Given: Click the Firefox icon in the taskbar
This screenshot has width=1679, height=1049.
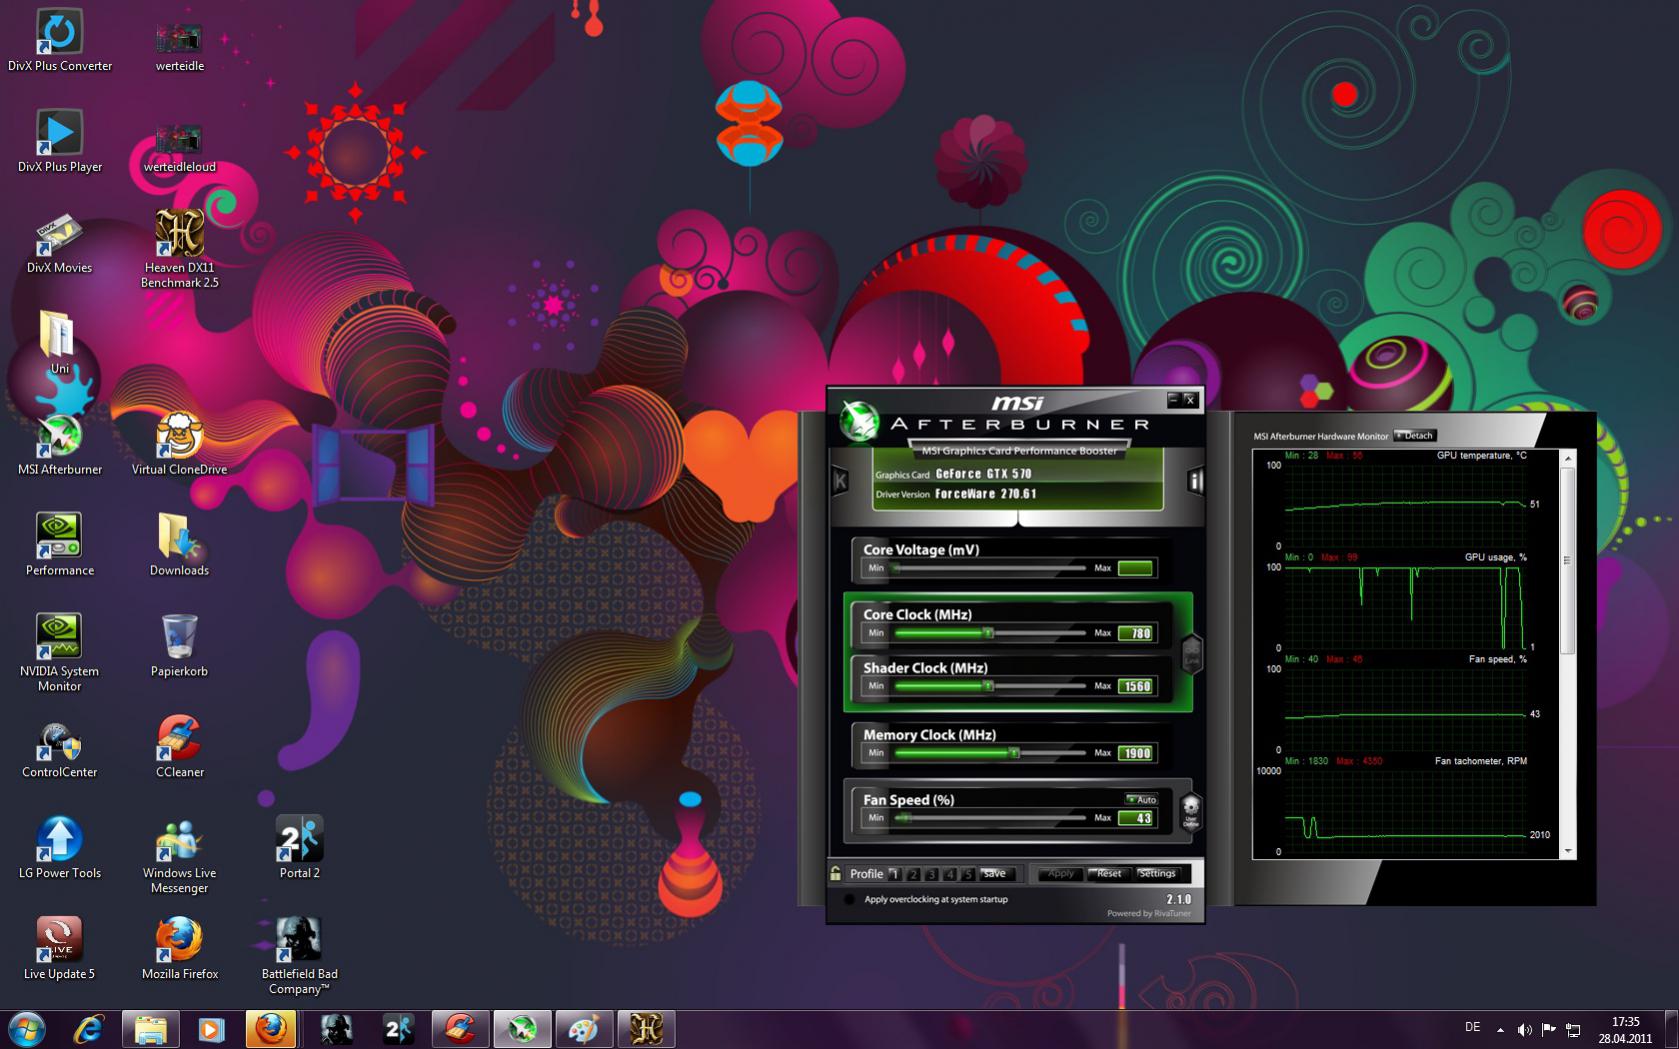Looking at the screenshot, I should tap(271, 1028).
